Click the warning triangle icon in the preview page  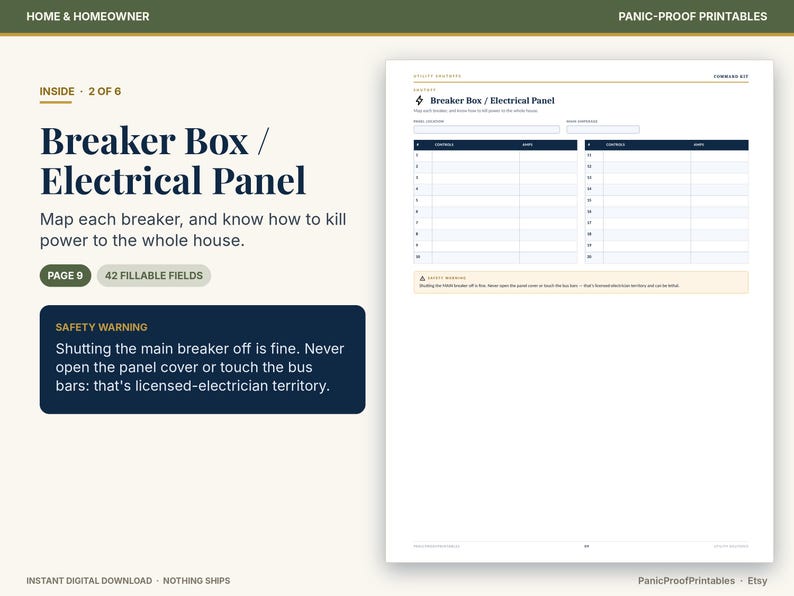click(x=422, y=278)
